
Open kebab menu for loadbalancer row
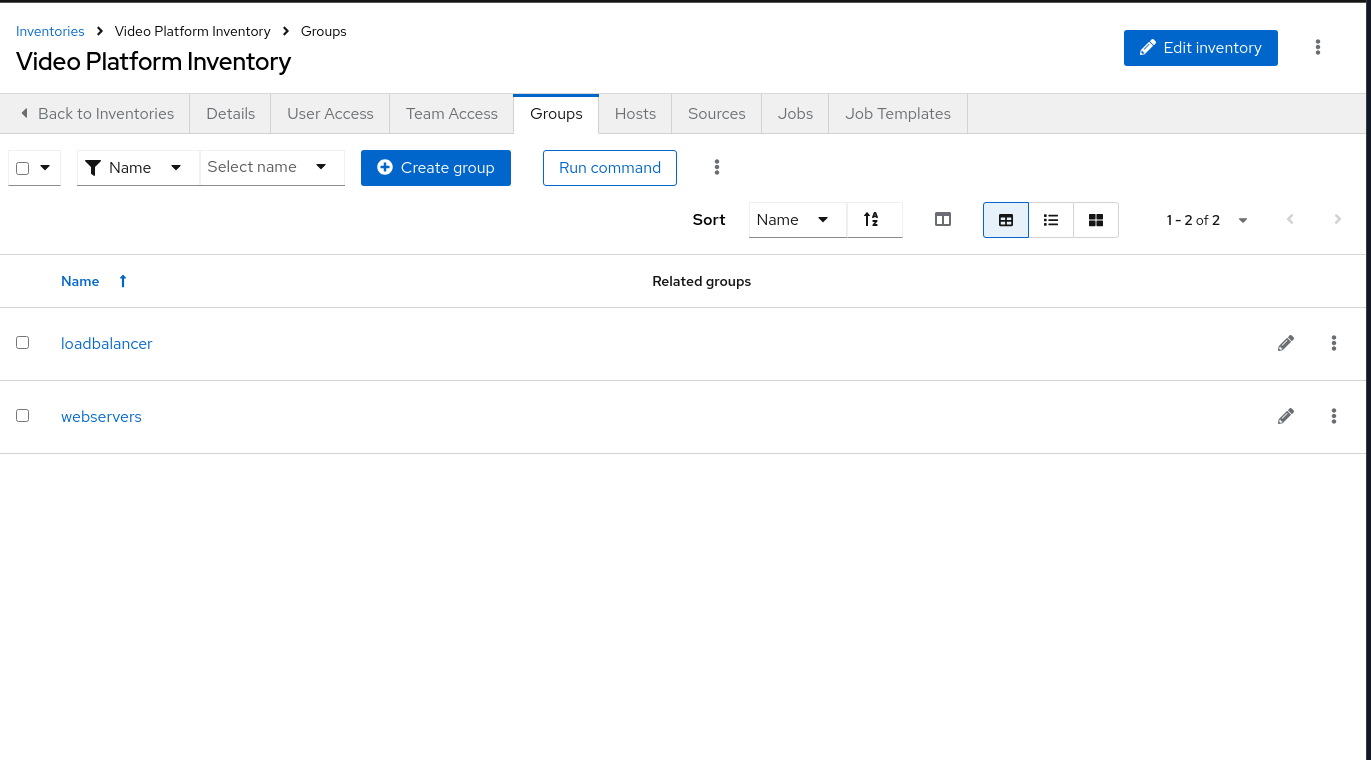point(1334,343)
